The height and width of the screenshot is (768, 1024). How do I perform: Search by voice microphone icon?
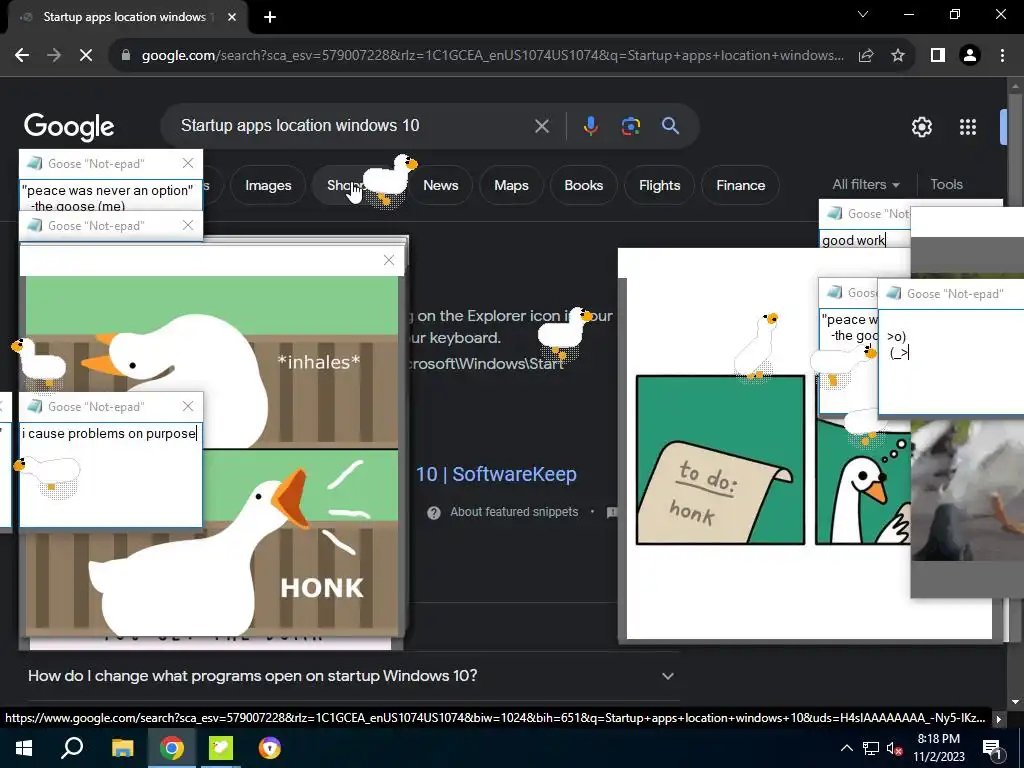[590, 126]
